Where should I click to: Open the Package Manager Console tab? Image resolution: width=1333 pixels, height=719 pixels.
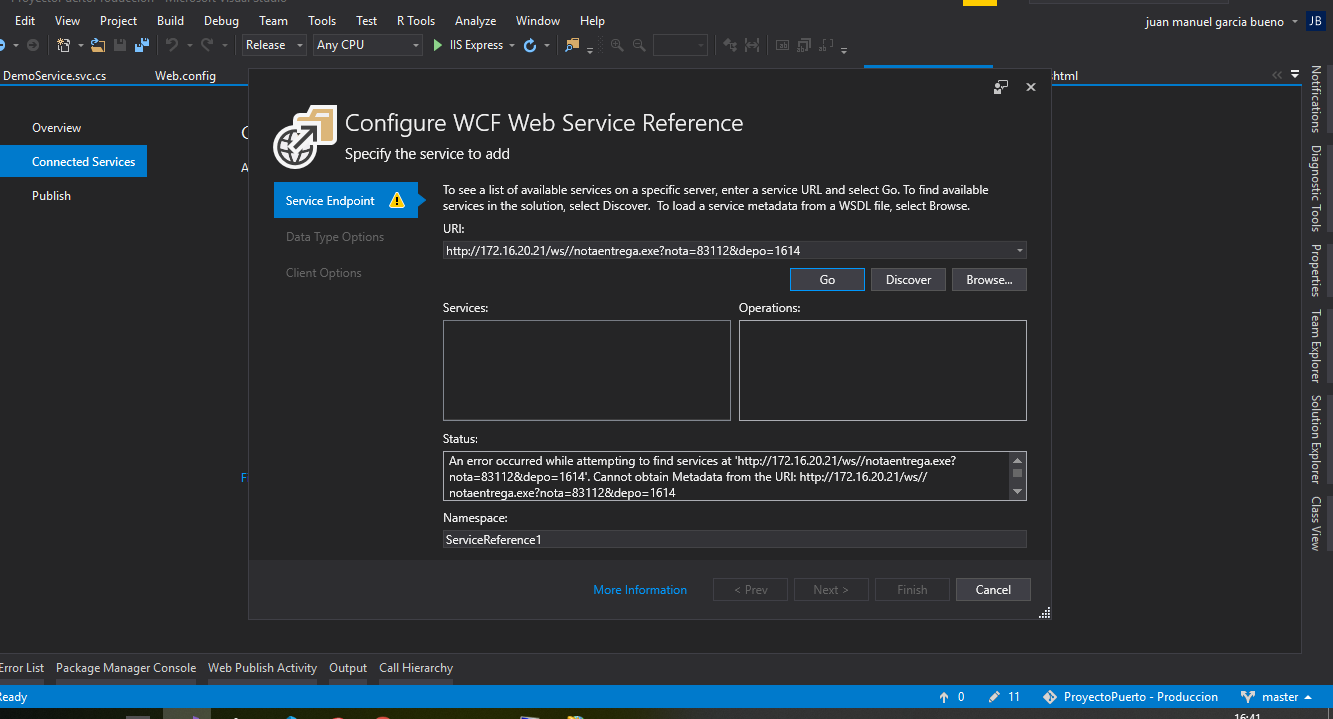click(x=126, y=668)
